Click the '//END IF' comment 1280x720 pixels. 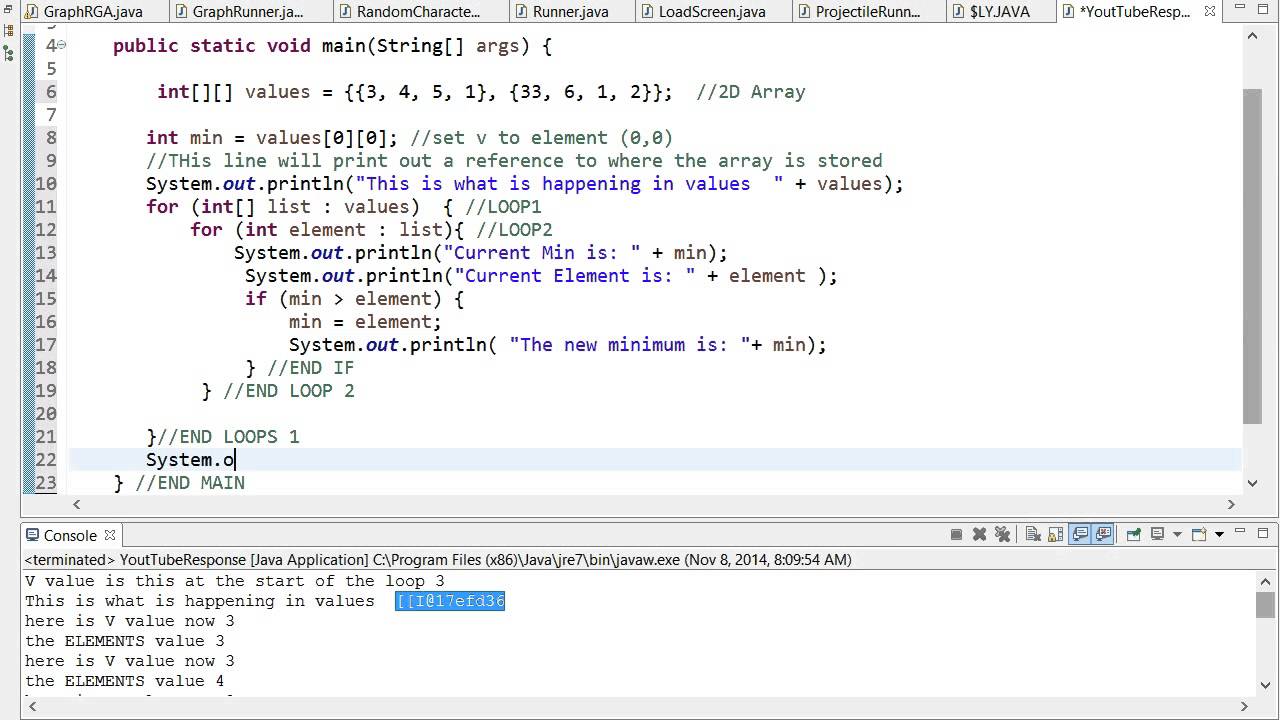pyautogui.click(x=311, y=368)
